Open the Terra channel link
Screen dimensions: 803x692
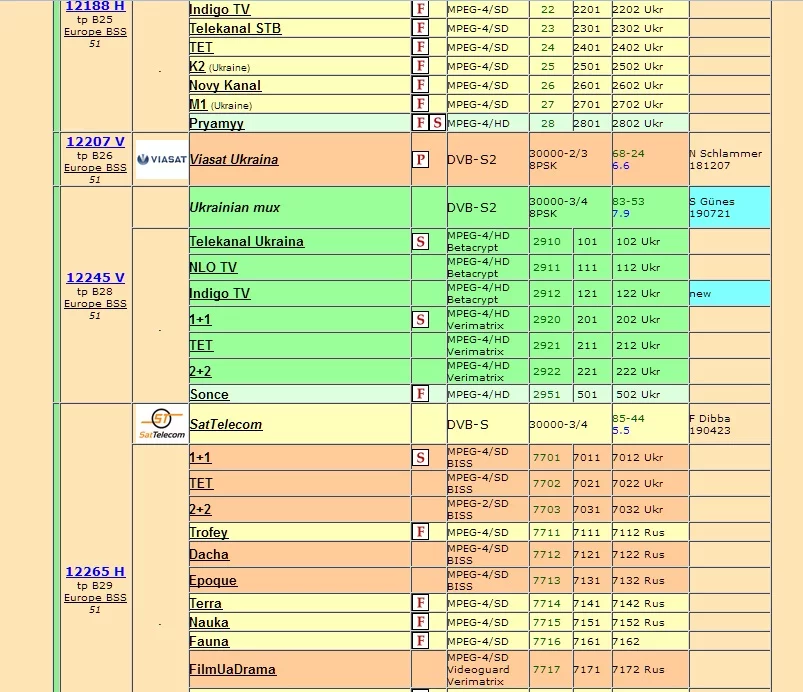pyautogui.click(x=205, y=603)
